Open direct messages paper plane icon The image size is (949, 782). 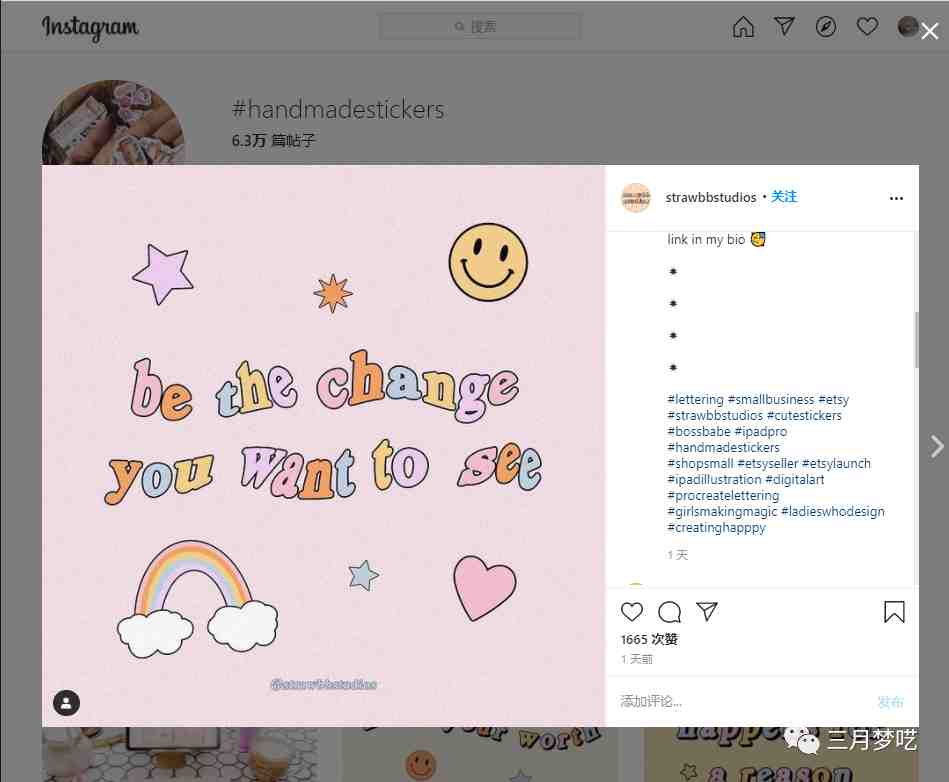pos(784,27)
